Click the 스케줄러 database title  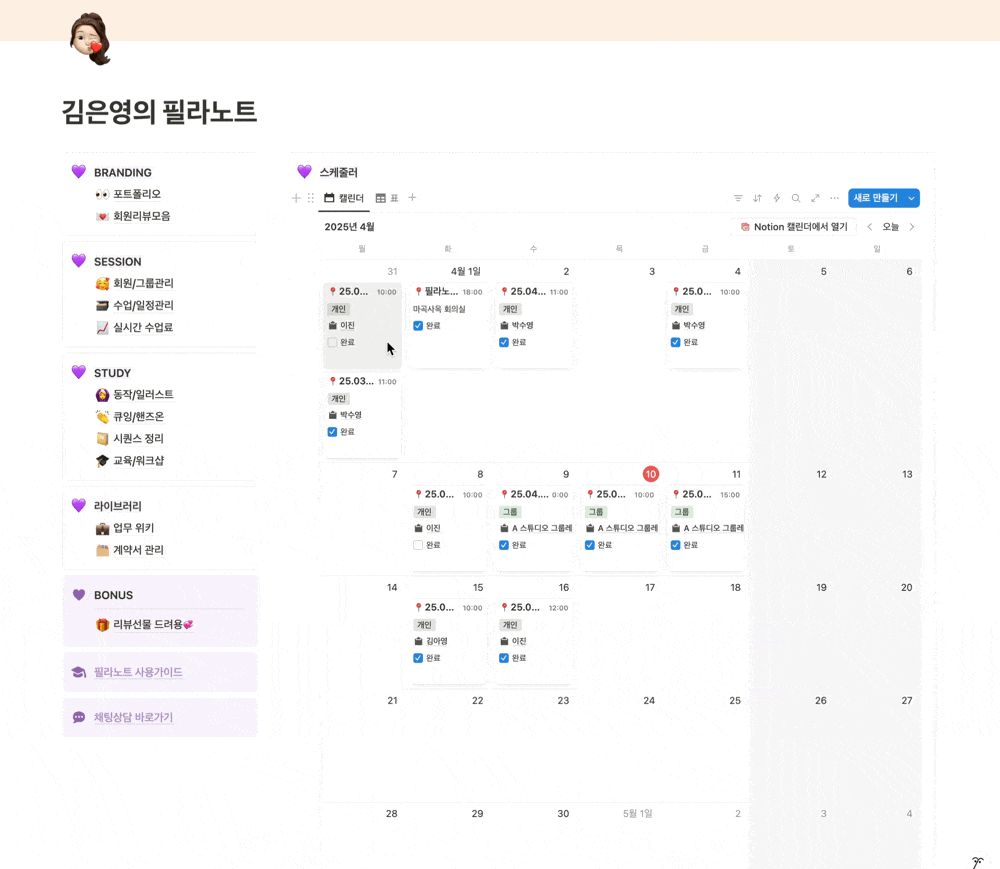click(339, 172)
